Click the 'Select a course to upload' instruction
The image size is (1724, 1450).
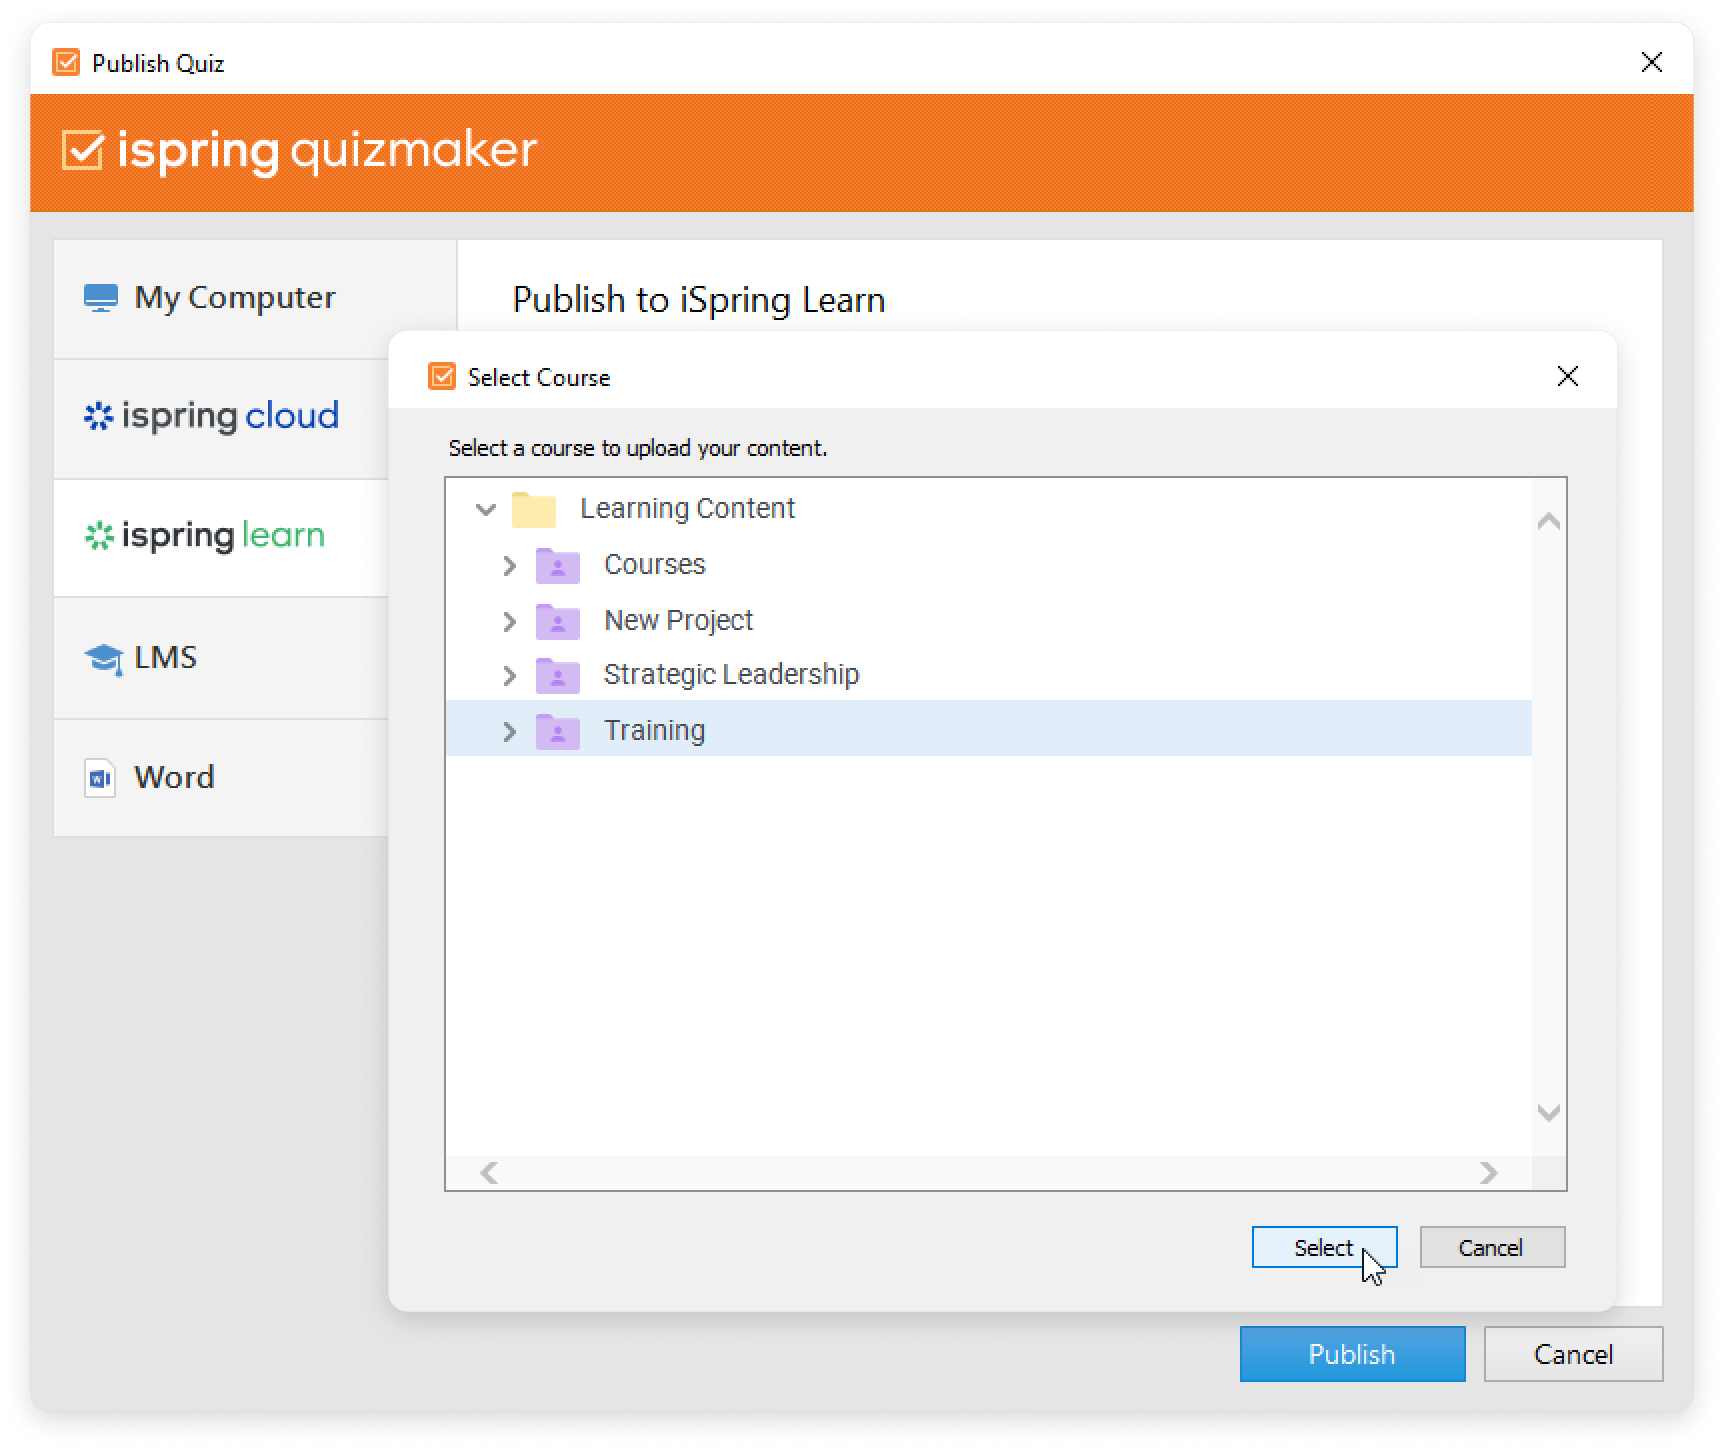[638, 448]
